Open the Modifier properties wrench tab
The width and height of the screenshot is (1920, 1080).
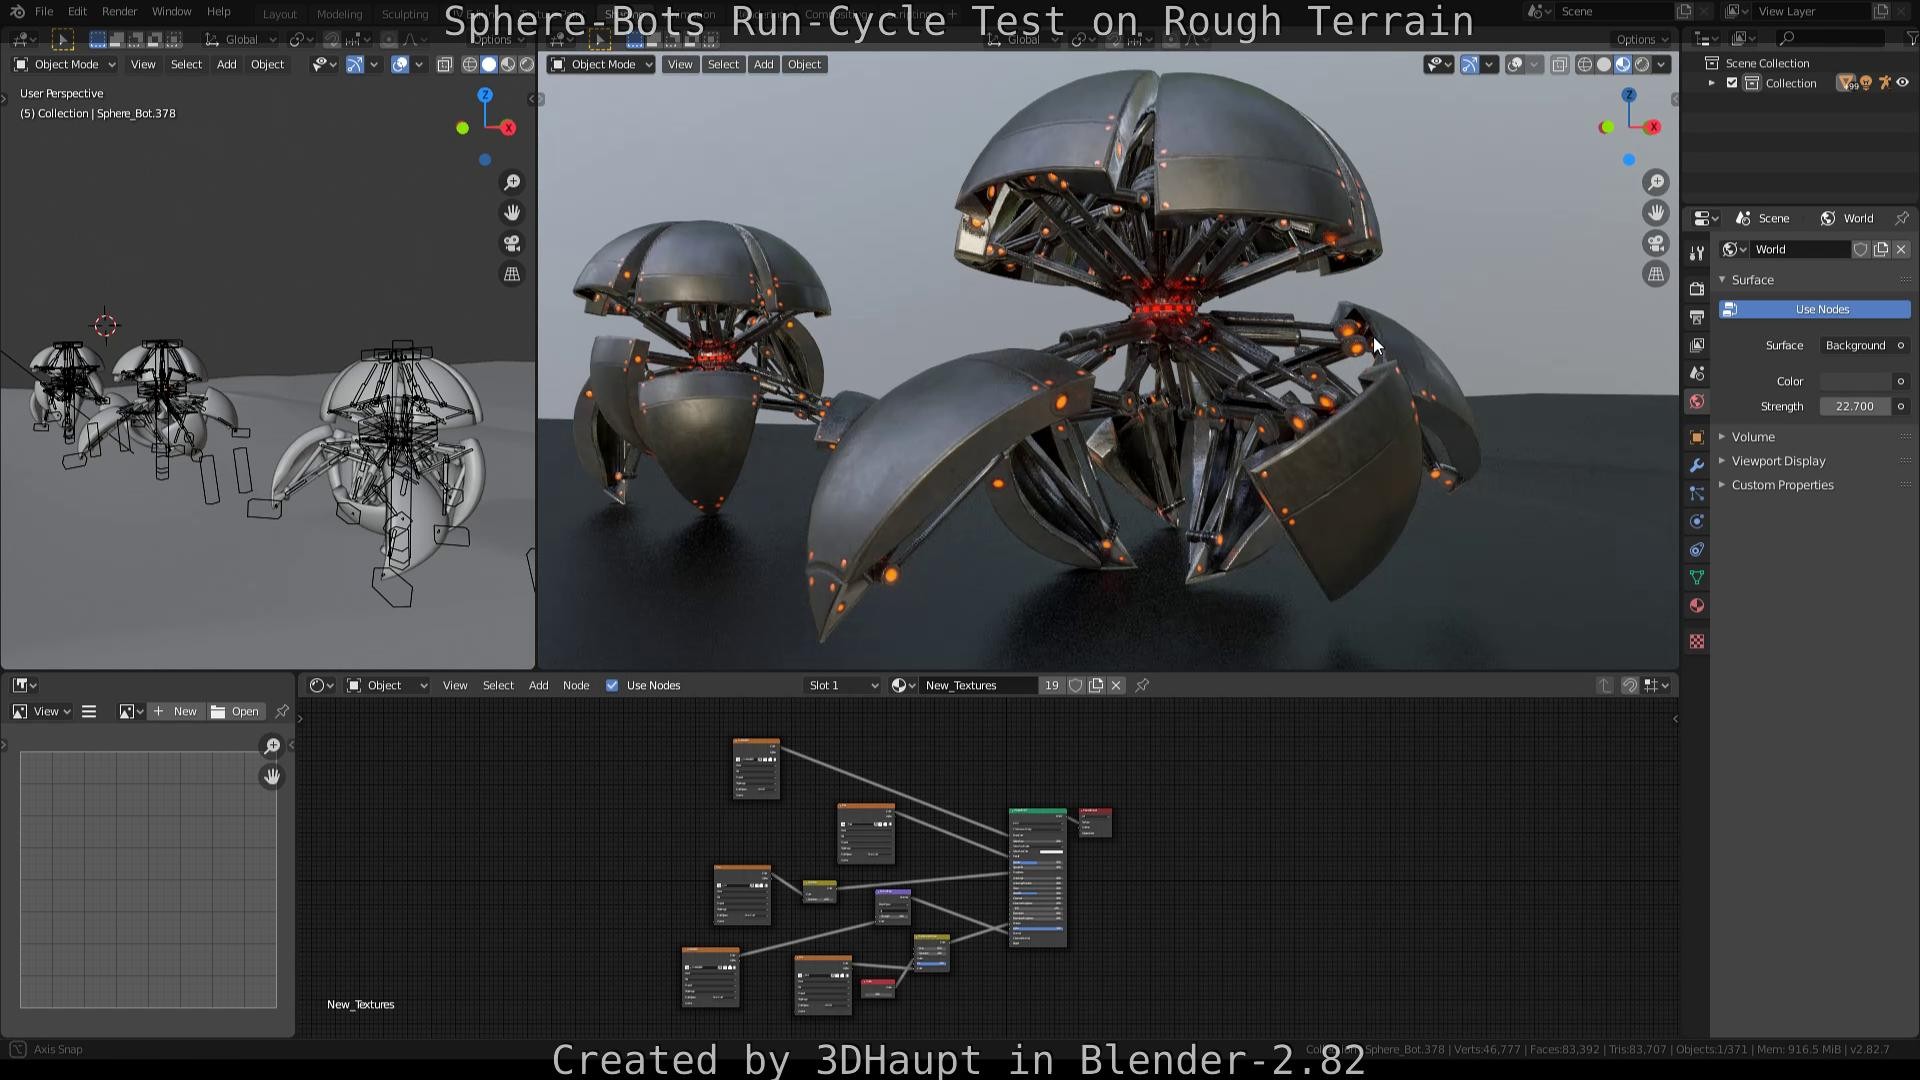pos(1696,465)
